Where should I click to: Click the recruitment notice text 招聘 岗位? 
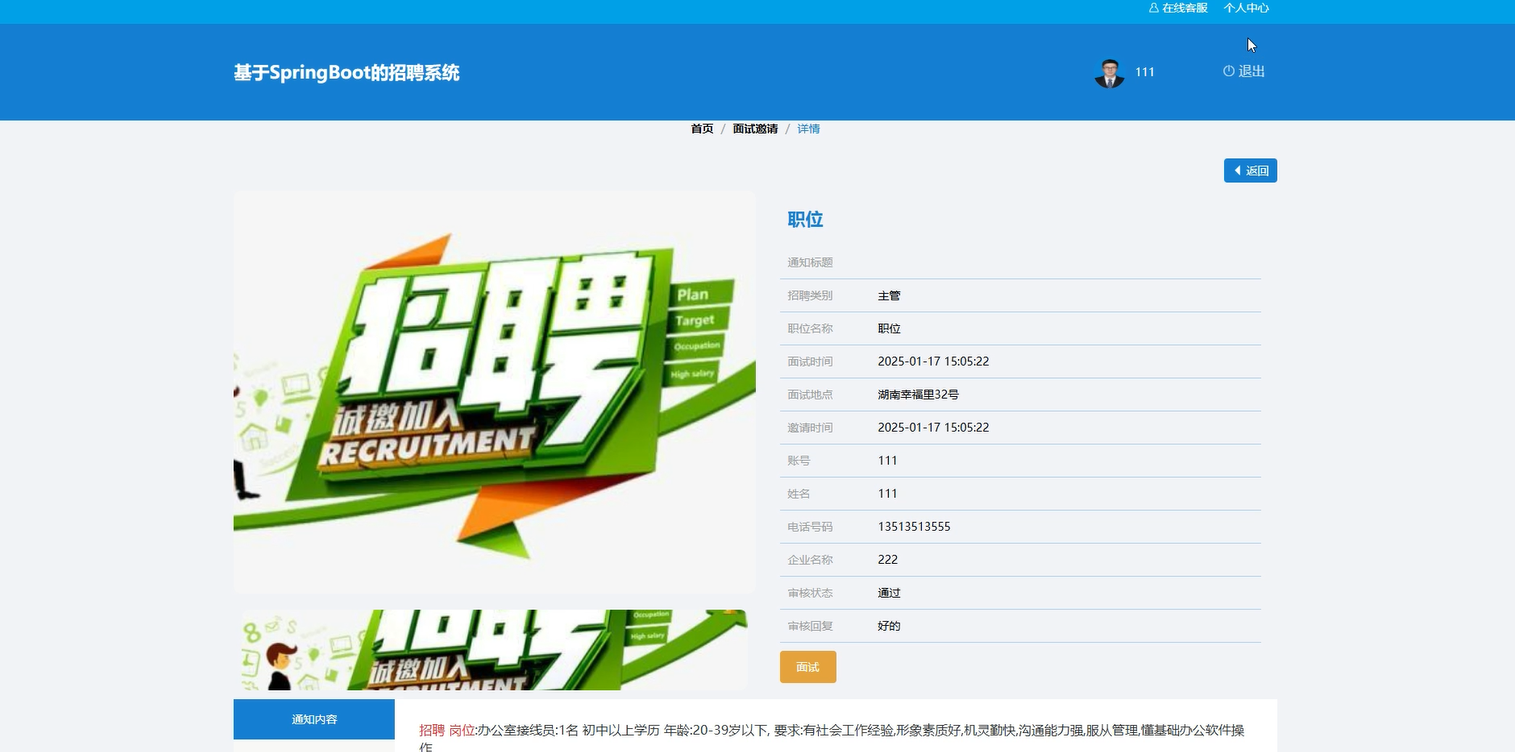[x=446, y=730]
